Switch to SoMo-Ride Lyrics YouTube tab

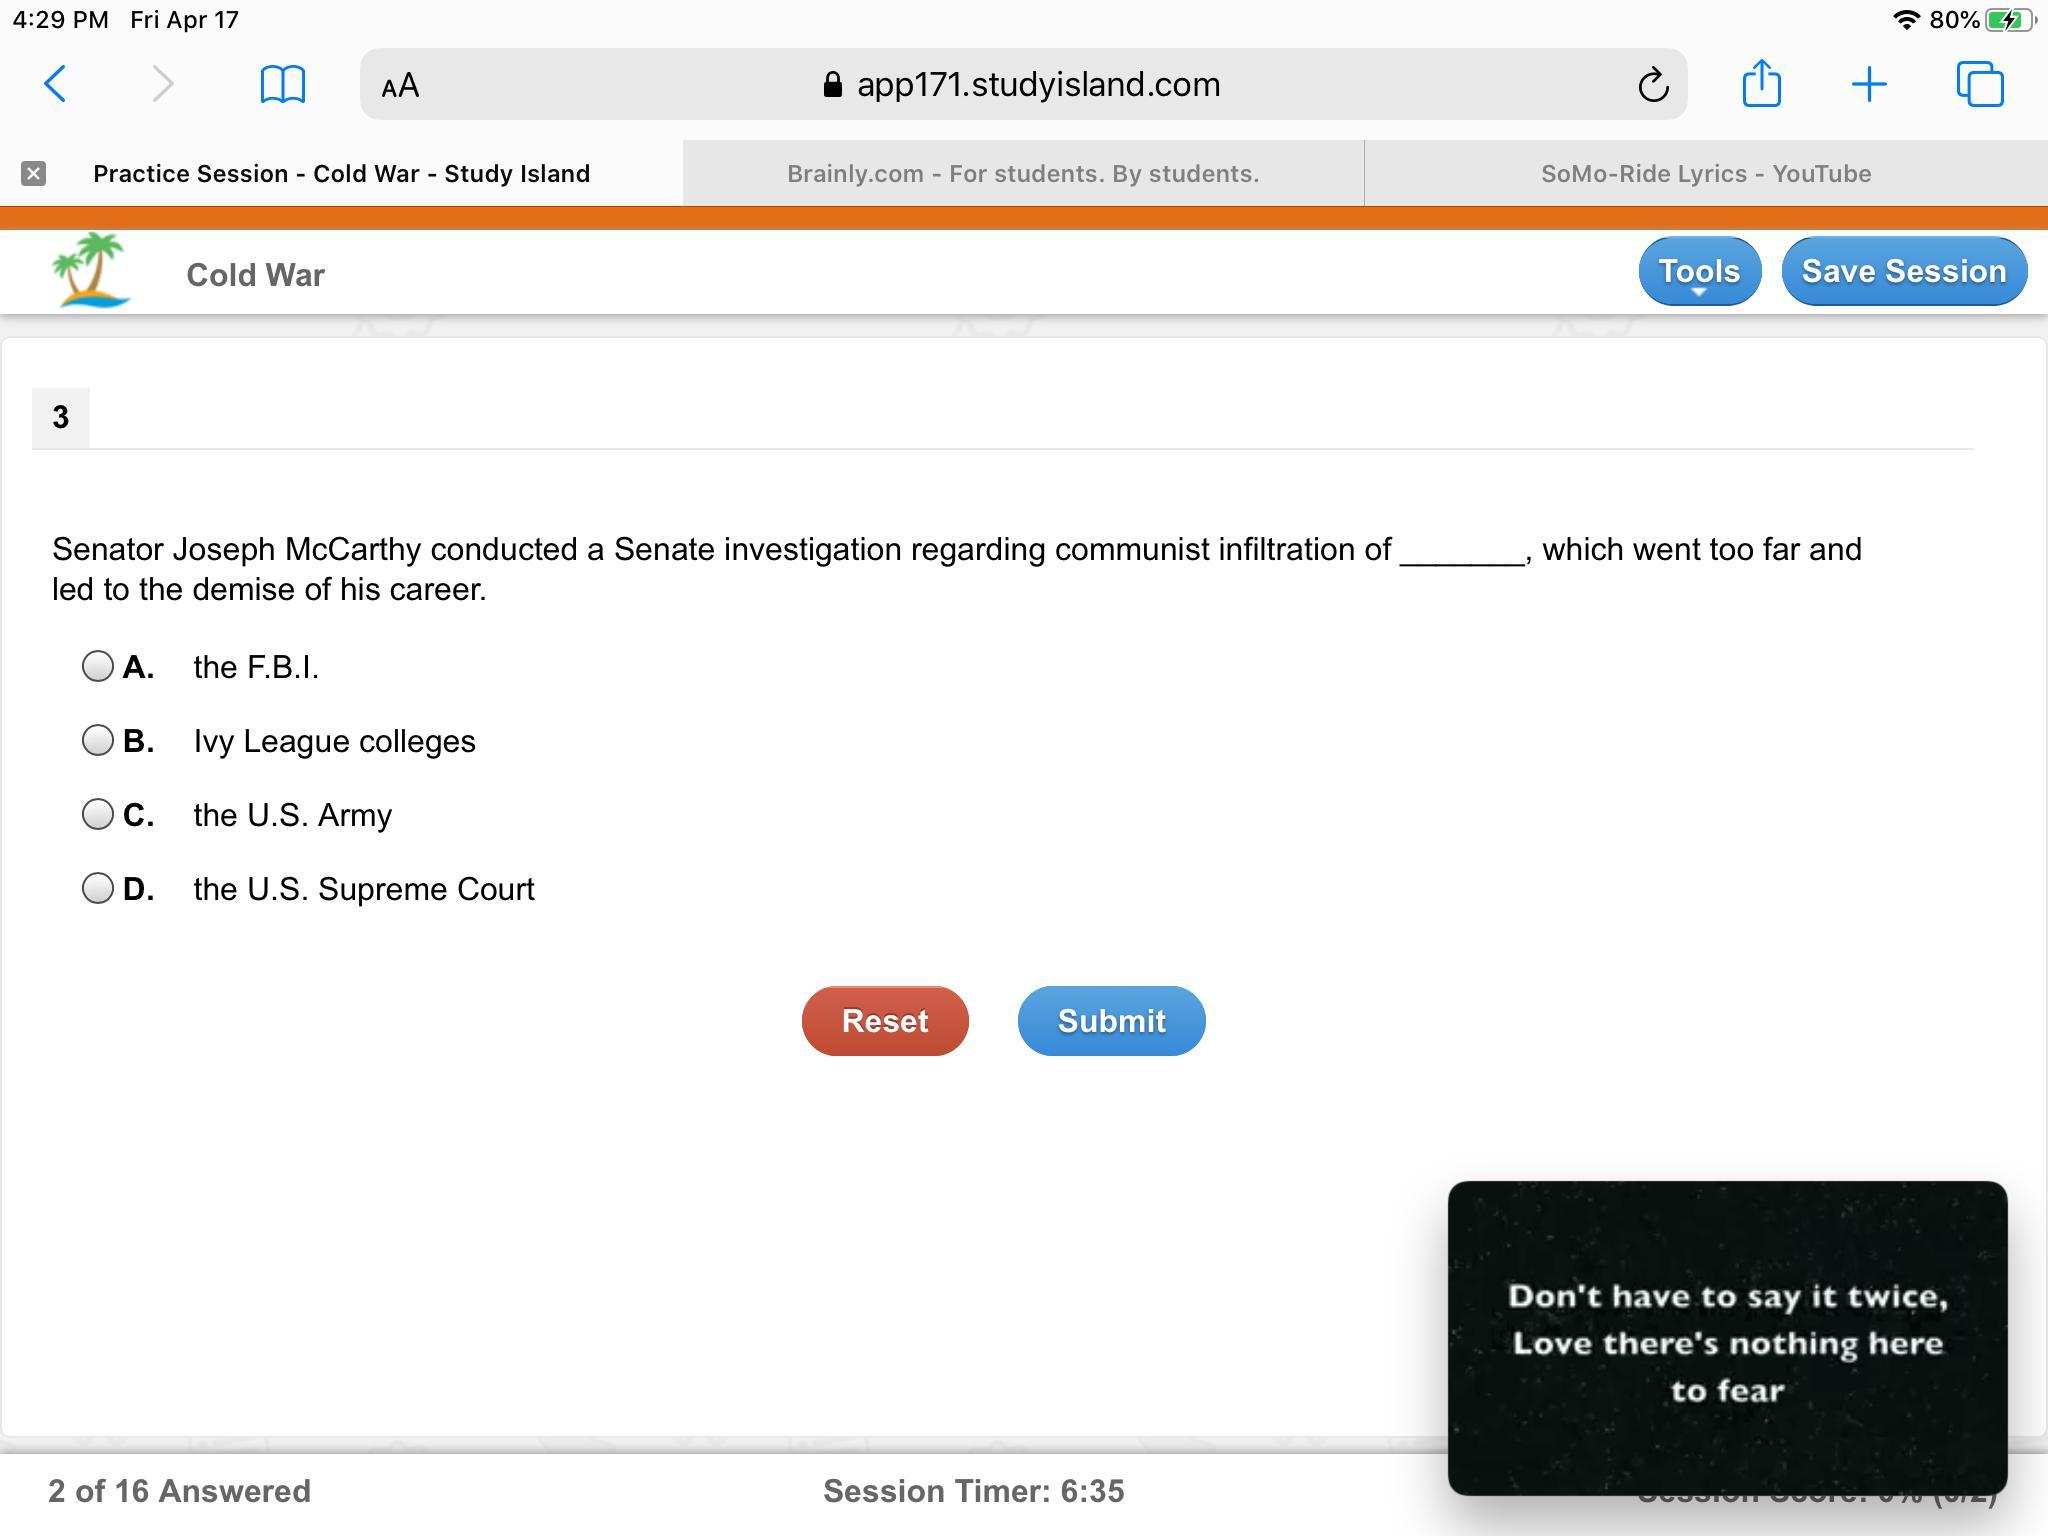click(1705, 174)
